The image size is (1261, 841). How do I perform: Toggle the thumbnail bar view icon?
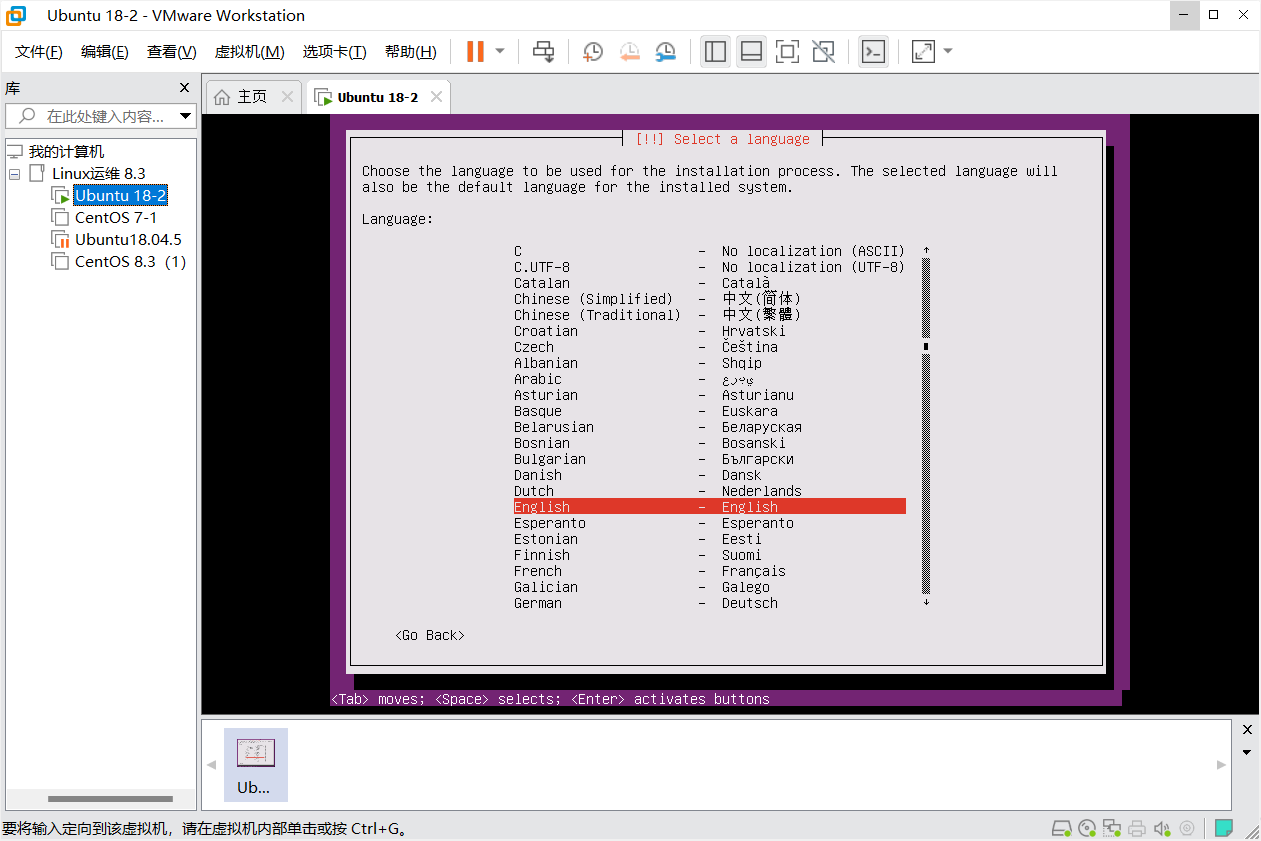coord(751,52)
